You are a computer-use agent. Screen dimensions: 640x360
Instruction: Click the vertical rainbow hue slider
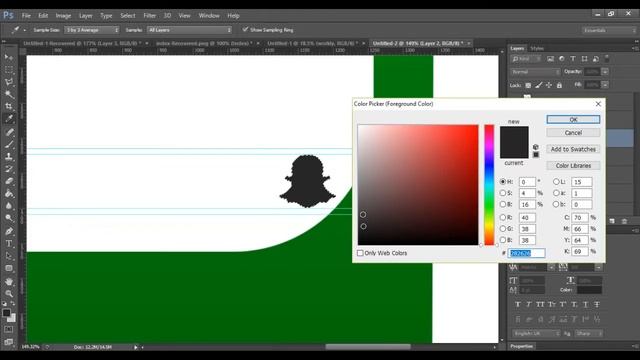point(489,185)
